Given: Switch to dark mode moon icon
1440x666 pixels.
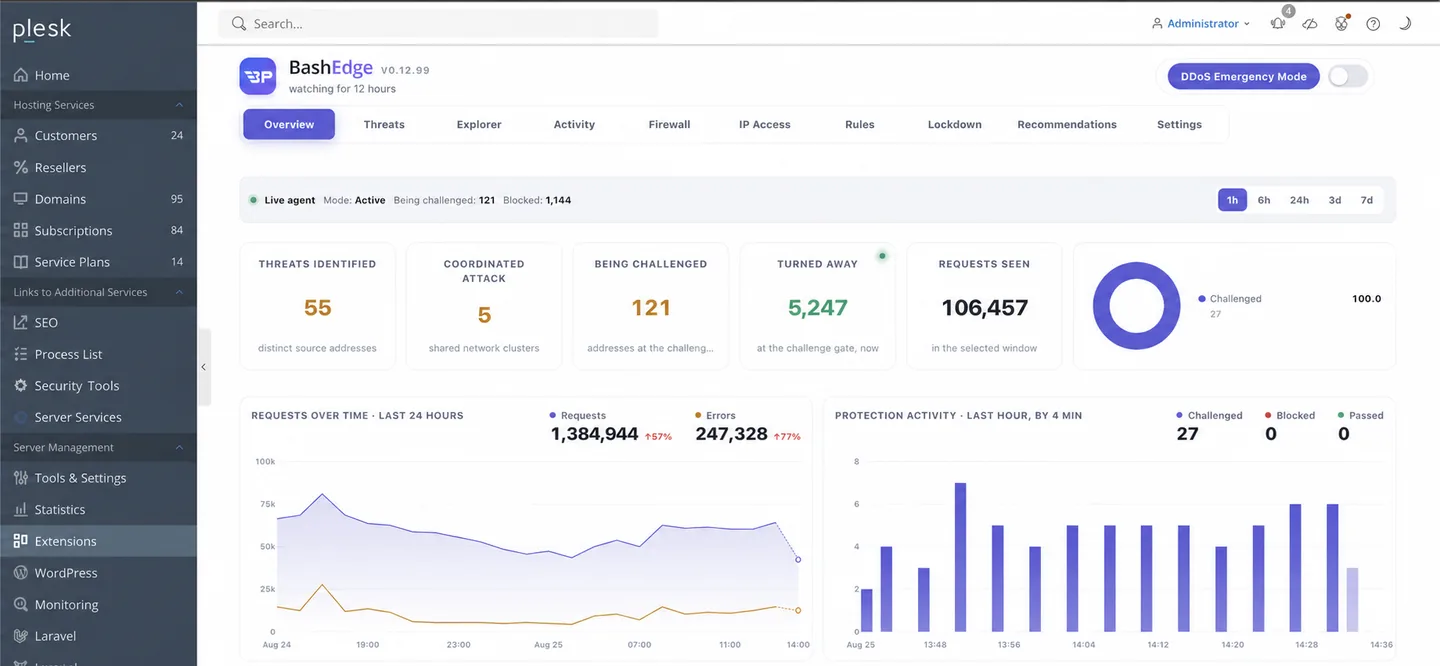Looking at the screenshot, I should tap(1405, 24).
